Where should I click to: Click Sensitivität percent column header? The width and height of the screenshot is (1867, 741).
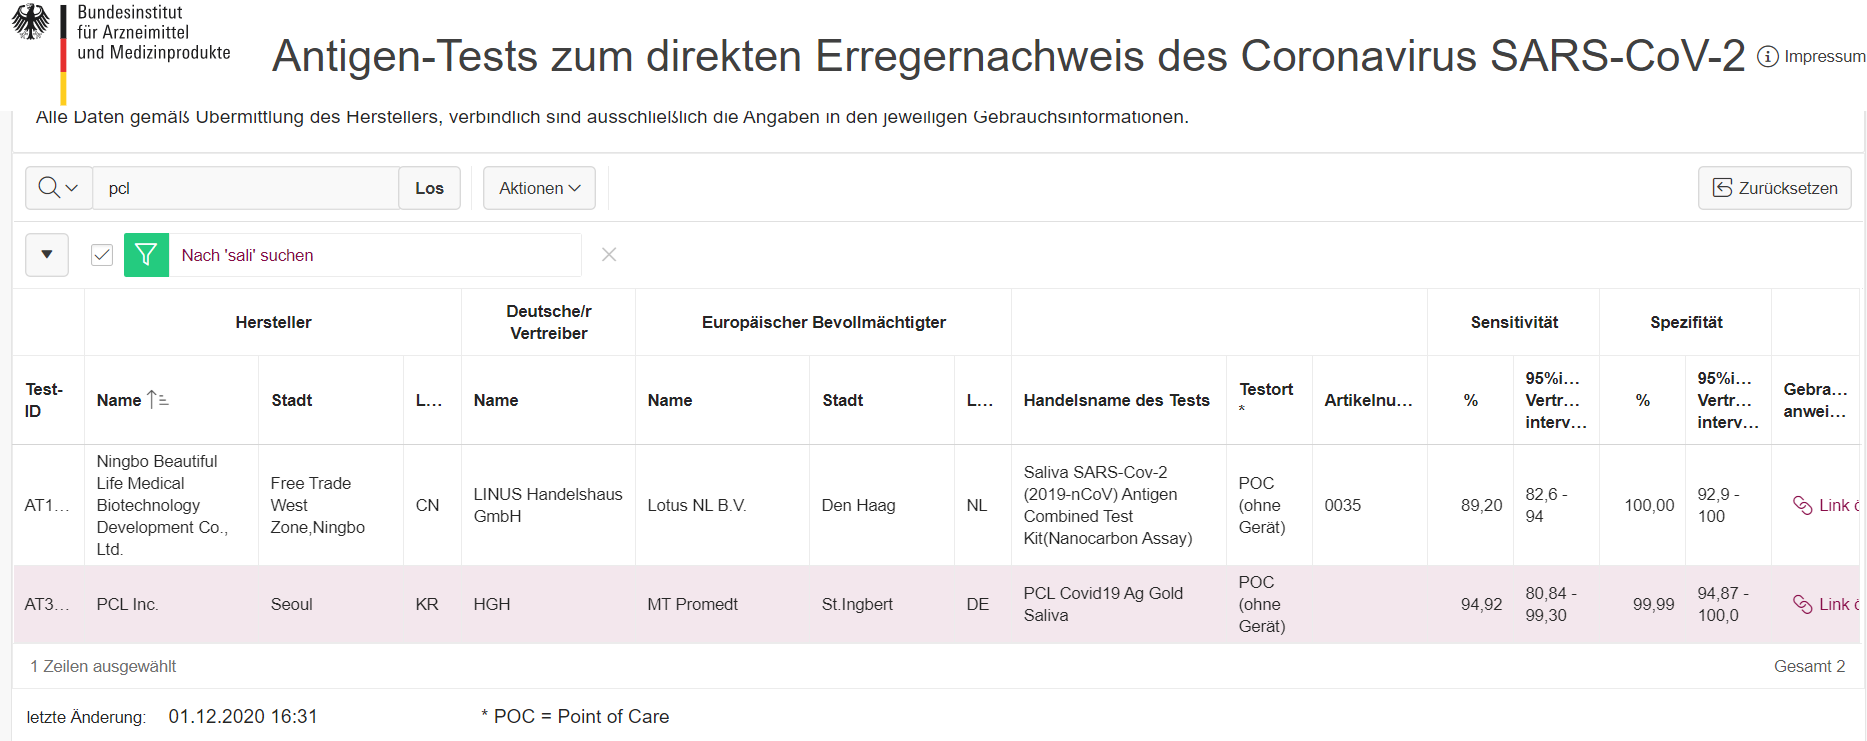[x=1471, y=400]
